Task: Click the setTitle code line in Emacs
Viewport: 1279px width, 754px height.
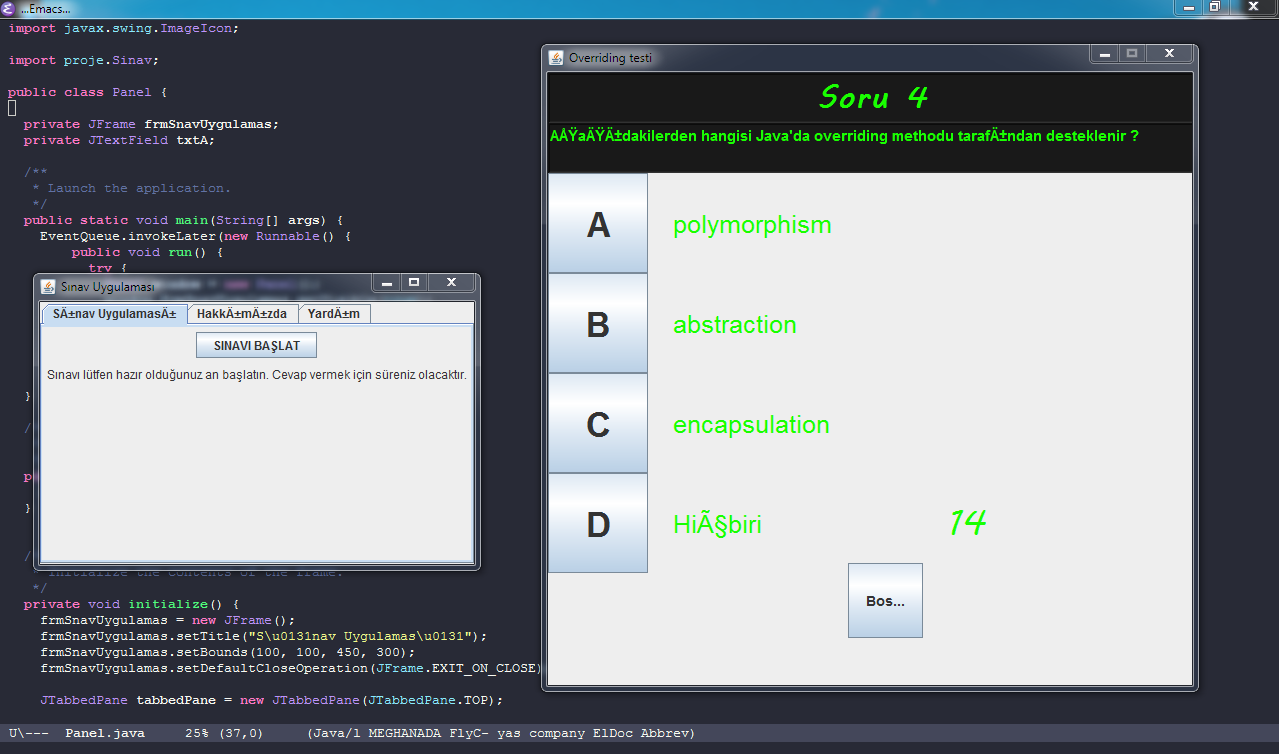Action: coord(263,636)
